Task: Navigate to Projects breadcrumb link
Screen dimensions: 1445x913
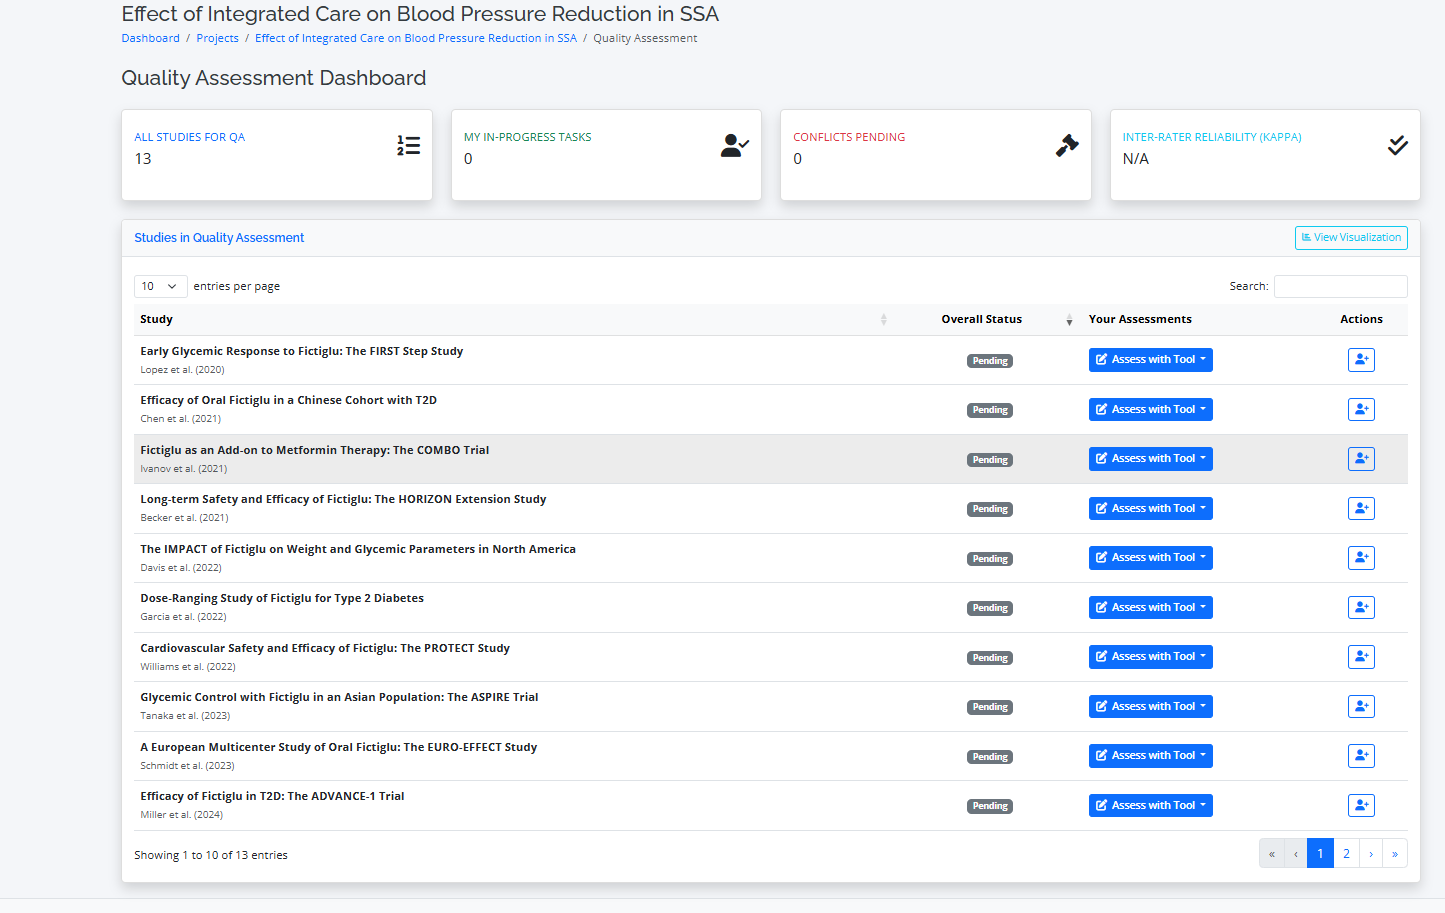Action: tap(217, 38)
